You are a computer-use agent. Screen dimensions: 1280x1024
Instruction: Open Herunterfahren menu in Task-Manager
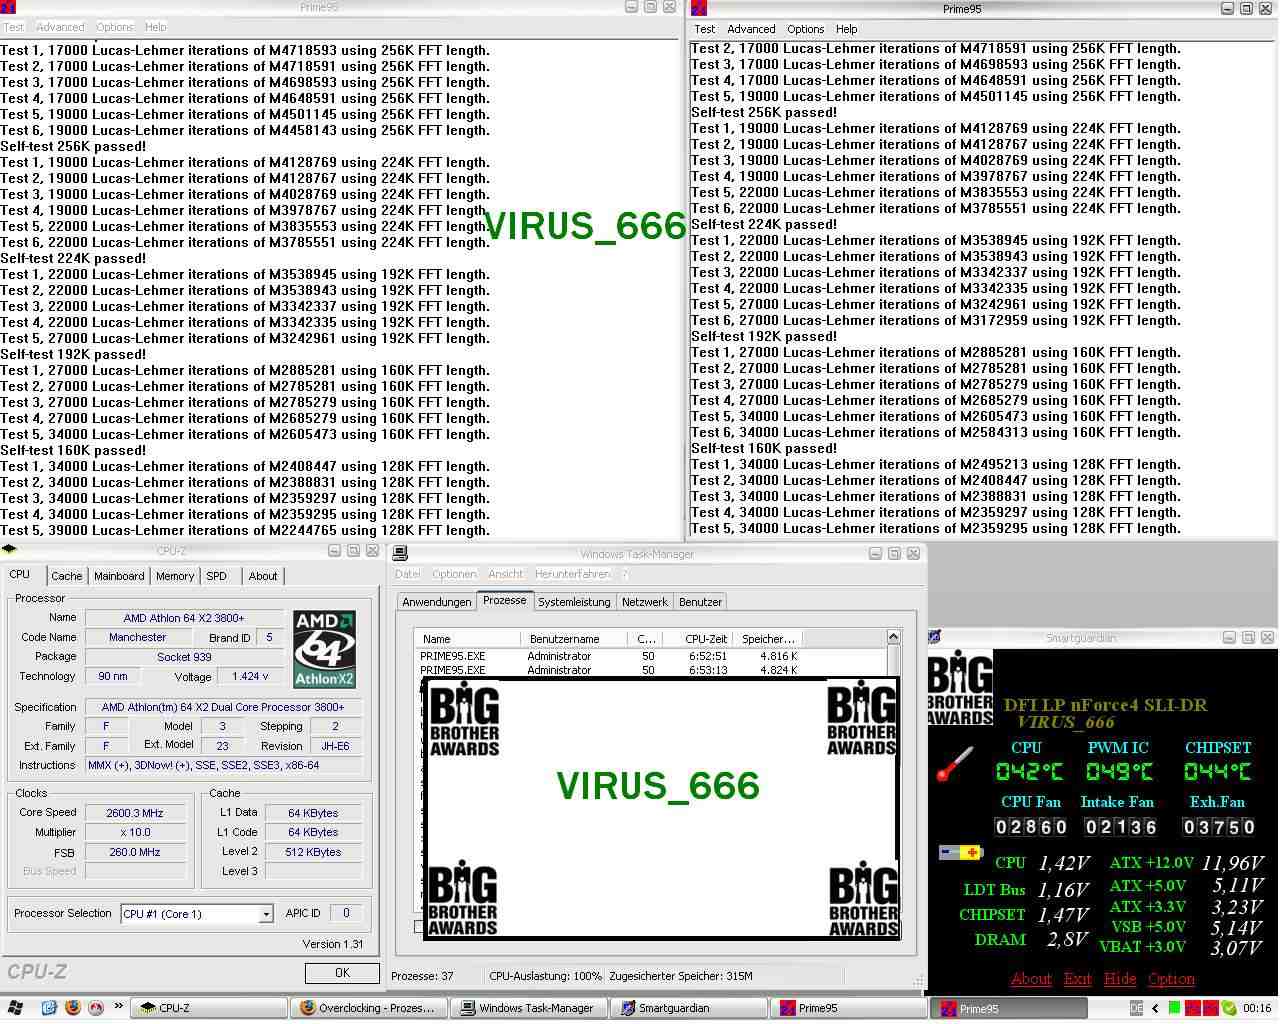pos(572,574)
